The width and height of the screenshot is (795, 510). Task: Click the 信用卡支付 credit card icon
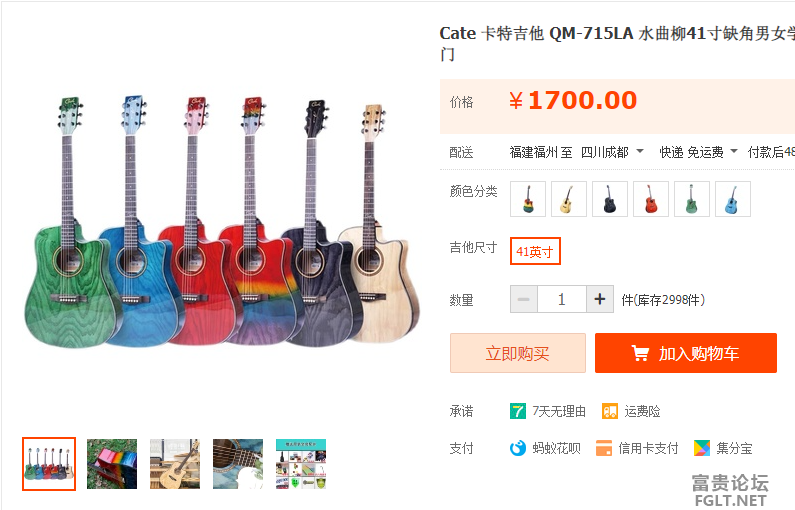[x=604, y=448]
